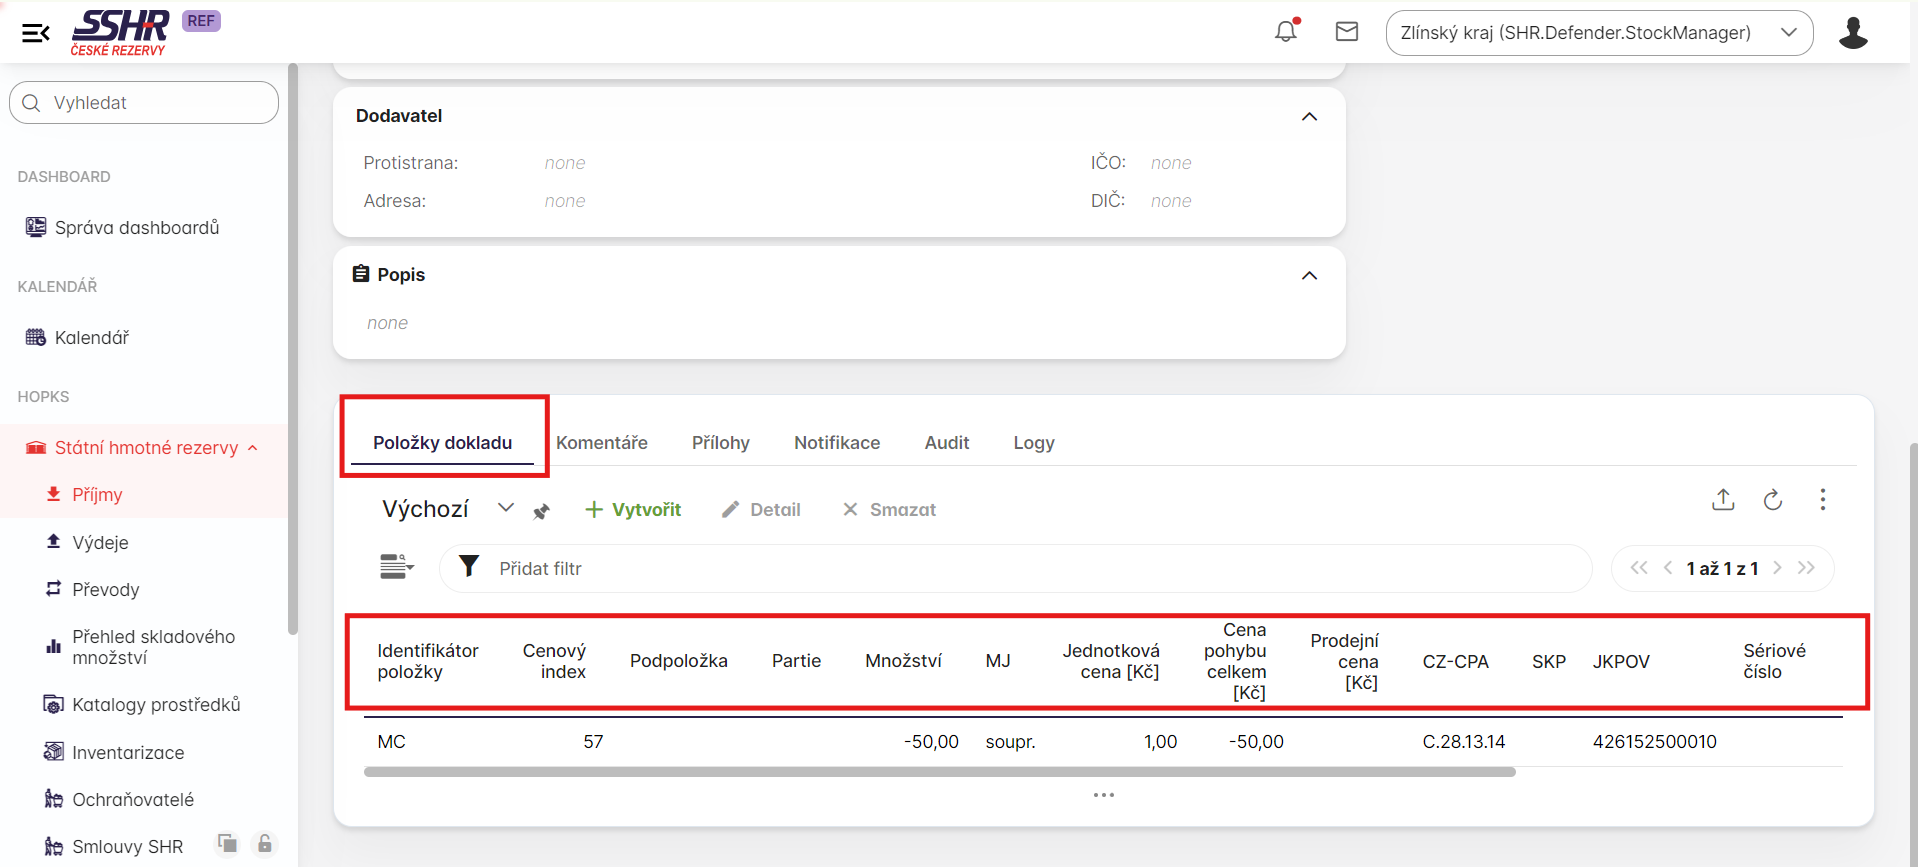Open Výdeje in the sidebar
This screenshot has width=1918, height=867.
point(100,543)
